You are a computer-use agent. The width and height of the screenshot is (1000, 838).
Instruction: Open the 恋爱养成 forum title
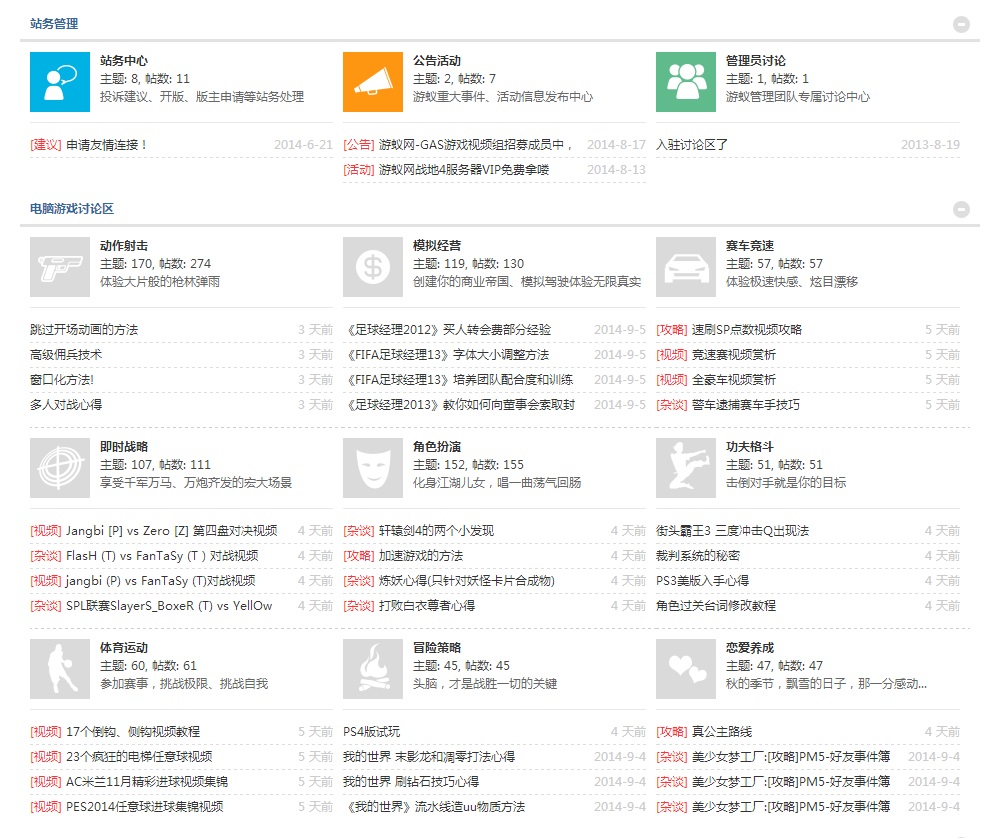tap(750, 647)
